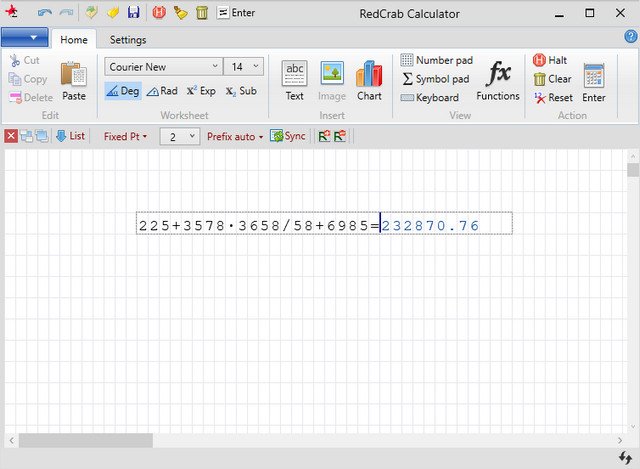Click the Enter calculator icon in Action group

[x=593, y=80]
